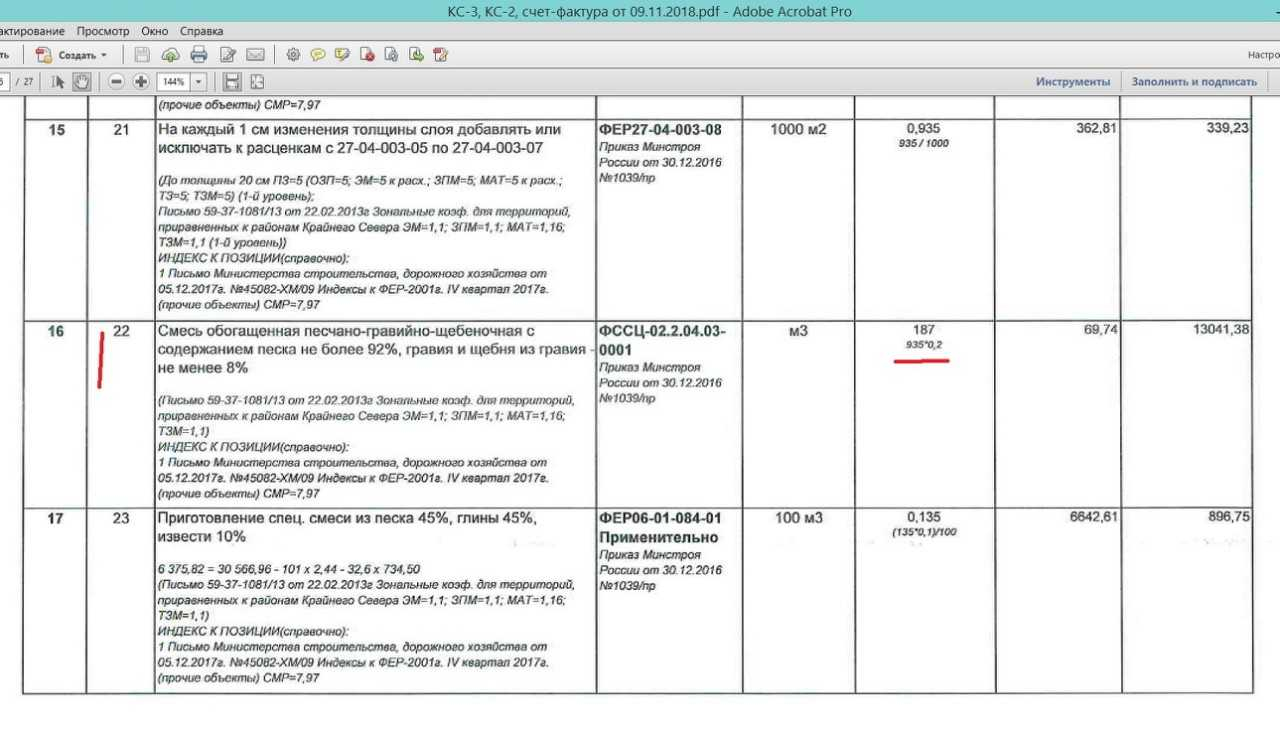Click the cloud upload icon
The width and height of the screenshot is (1280, 730).
(x=170, y=55)
